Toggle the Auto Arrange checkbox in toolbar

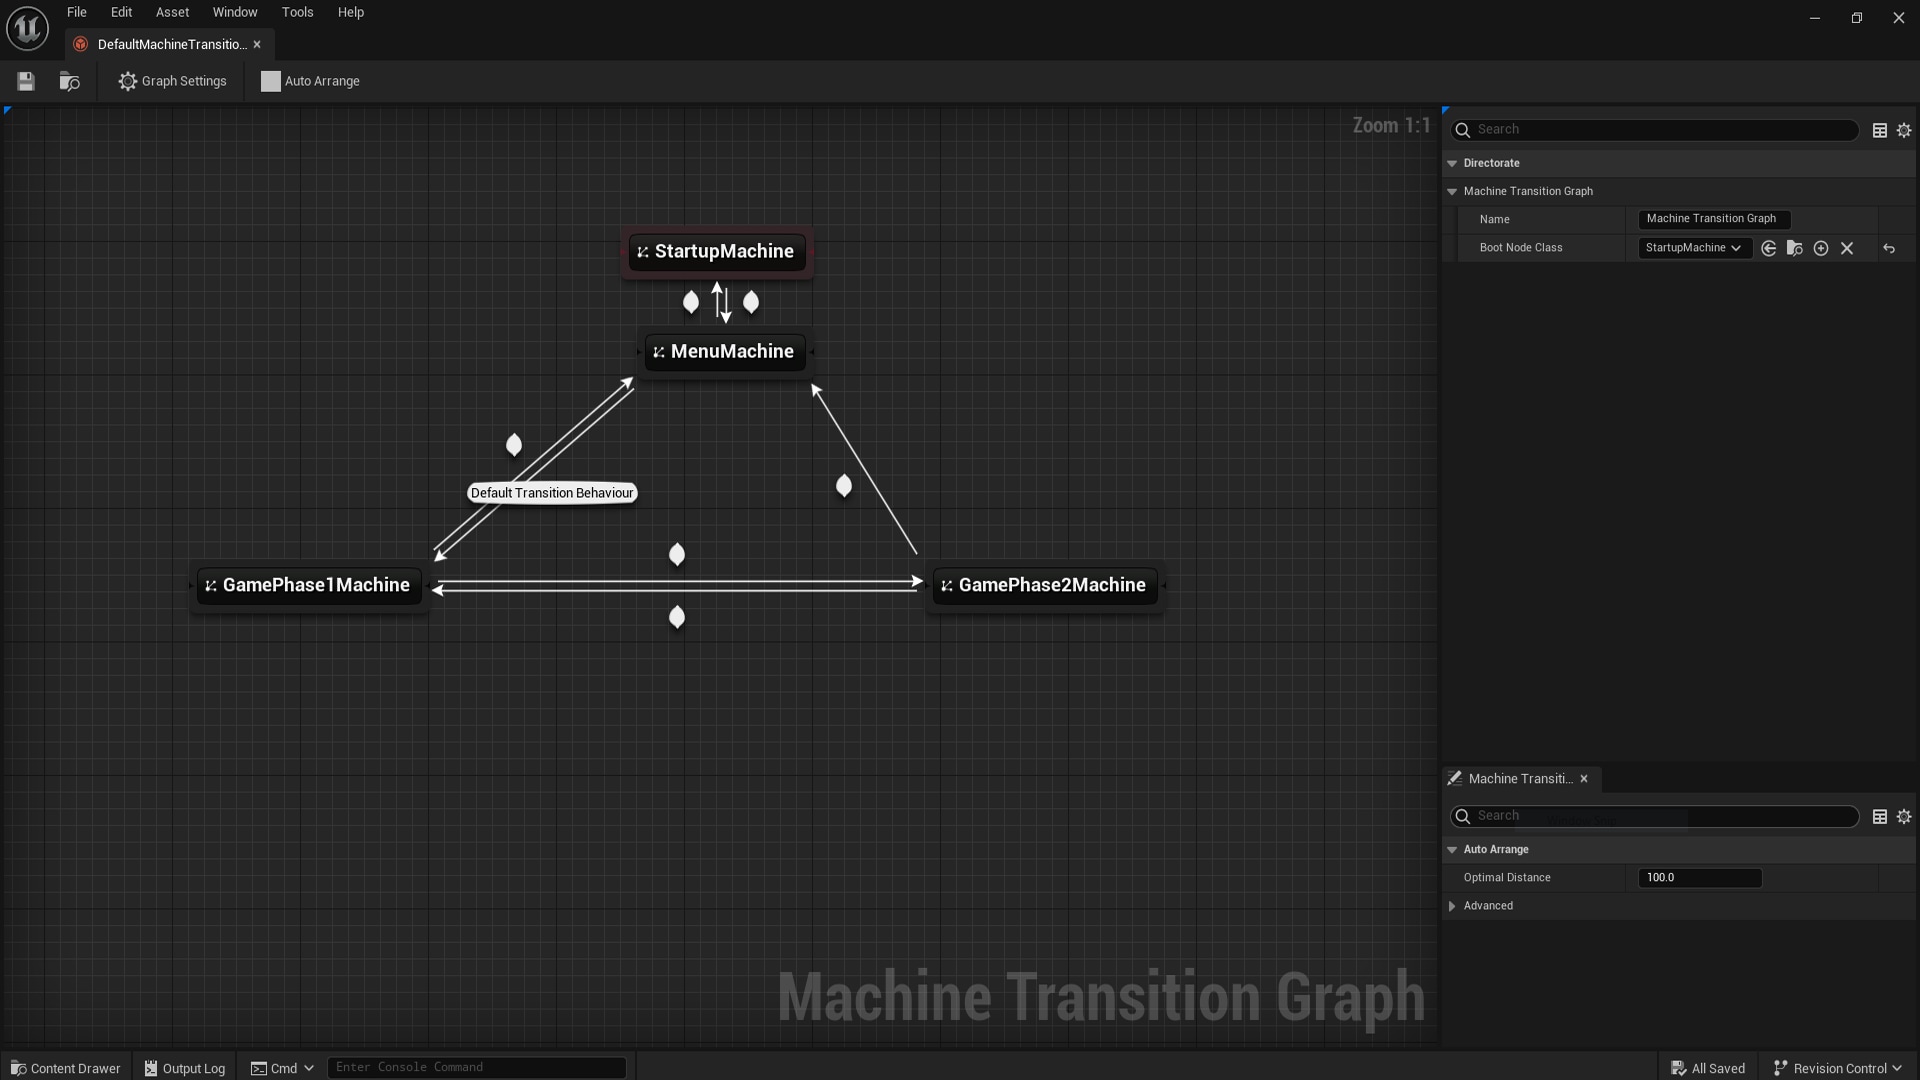[269, 81]
